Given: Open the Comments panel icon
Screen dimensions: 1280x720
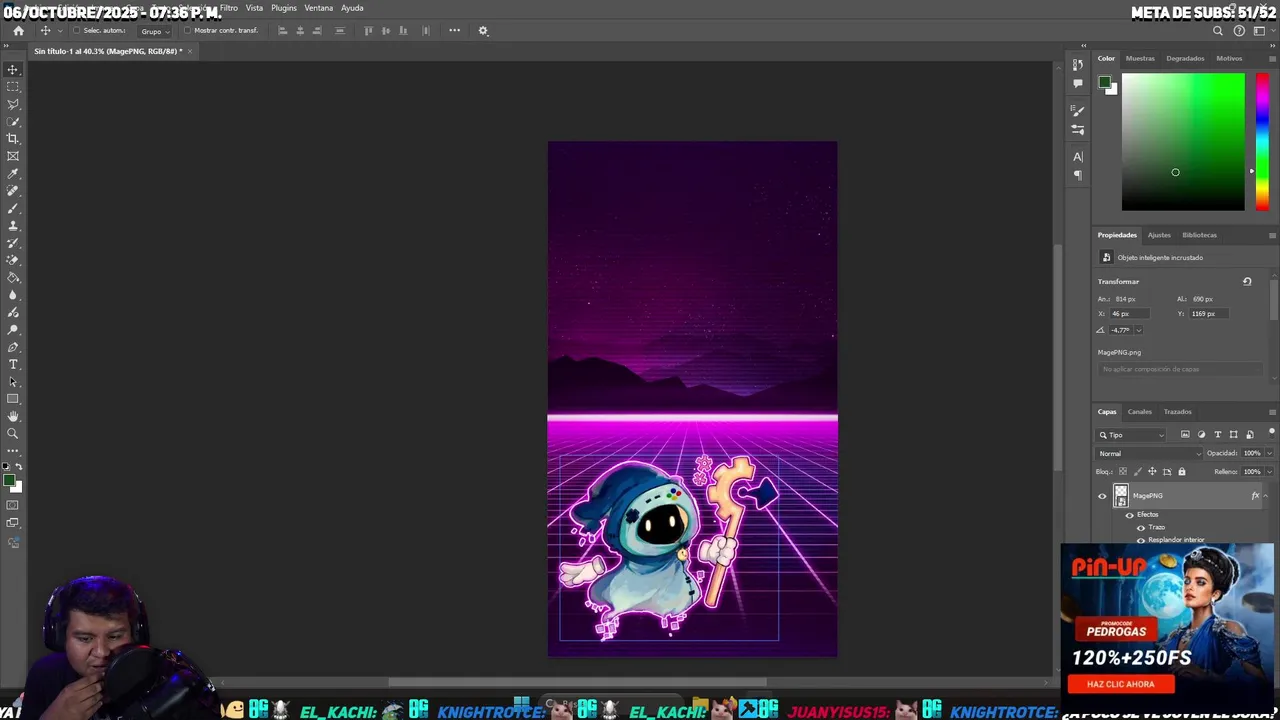Looking at the screenshot, I should (x=1077, y=83).
